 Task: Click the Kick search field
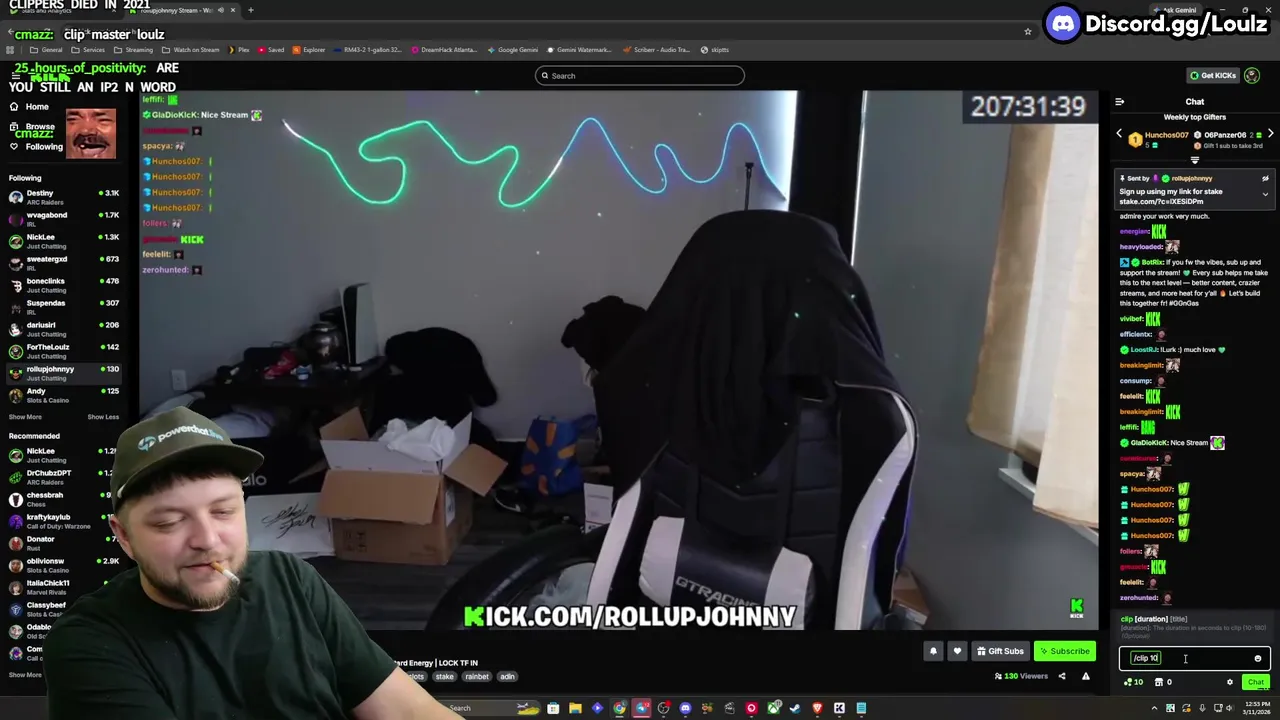[640, 76]
